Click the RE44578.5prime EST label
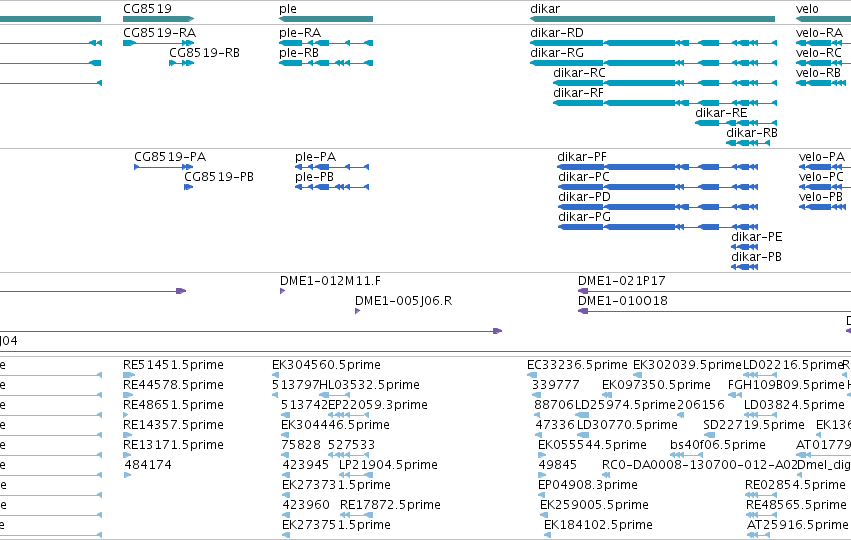Viewport: 851px width, 540px height. pyautogui.click(x=173, y=385)
